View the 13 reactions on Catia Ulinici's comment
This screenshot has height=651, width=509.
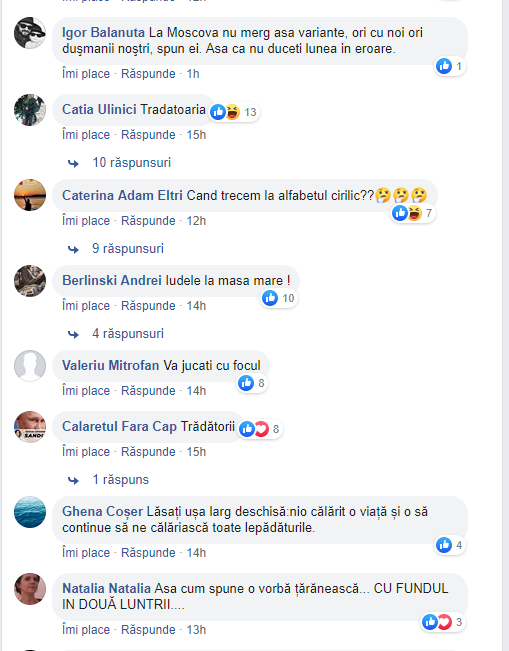coord(234,112)
